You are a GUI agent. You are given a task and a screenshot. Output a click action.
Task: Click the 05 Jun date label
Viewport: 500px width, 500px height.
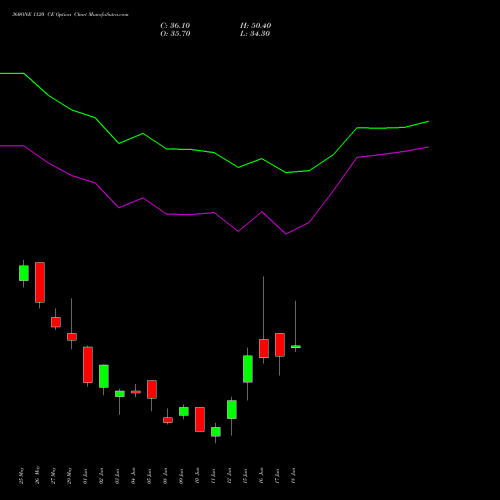[x=150, y=476]
